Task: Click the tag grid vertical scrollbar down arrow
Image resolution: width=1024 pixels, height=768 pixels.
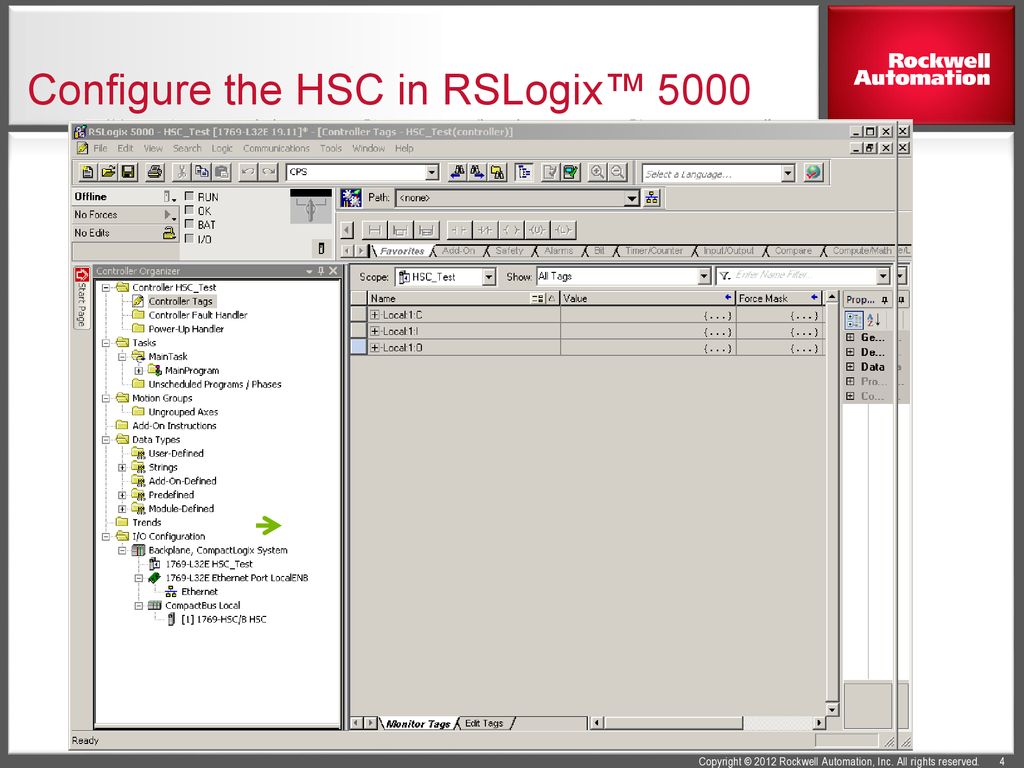Action: click(x=832, y=709)
